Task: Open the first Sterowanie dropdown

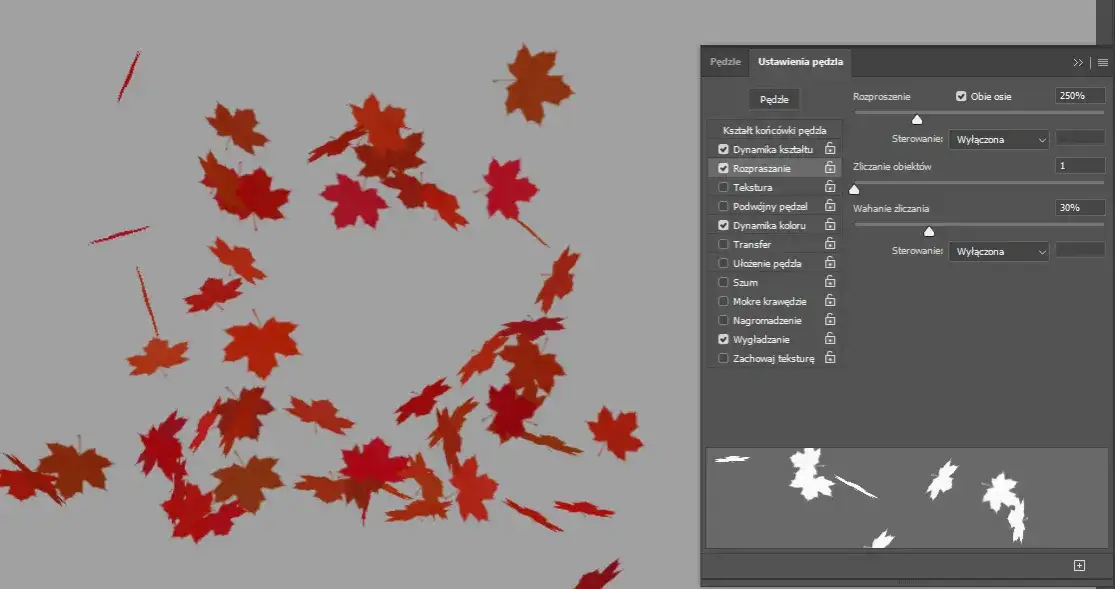Action: point(998,139)
